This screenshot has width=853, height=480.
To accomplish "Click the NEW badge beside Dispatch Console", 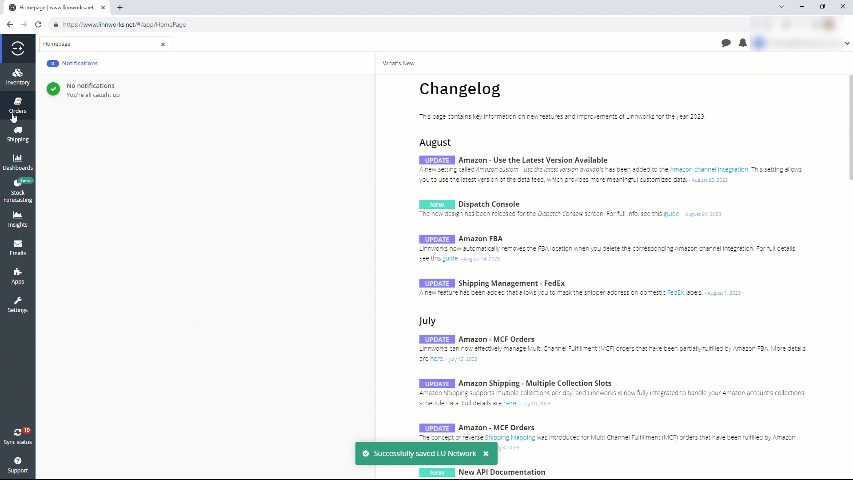I will pos(437,205).
